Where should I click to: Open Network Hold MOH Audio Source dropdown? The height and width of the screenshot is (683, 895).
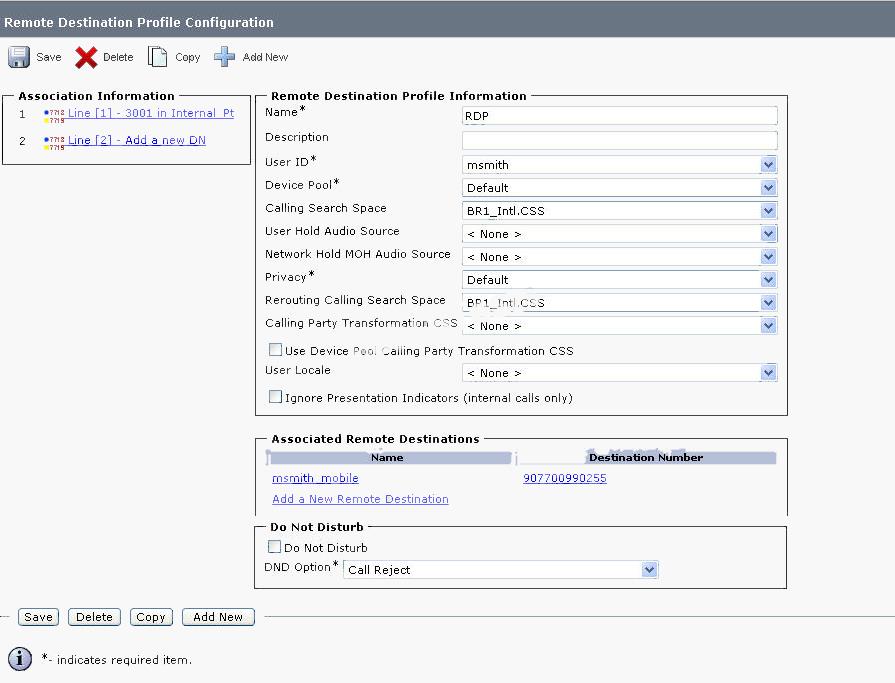(x=619, y=257)
